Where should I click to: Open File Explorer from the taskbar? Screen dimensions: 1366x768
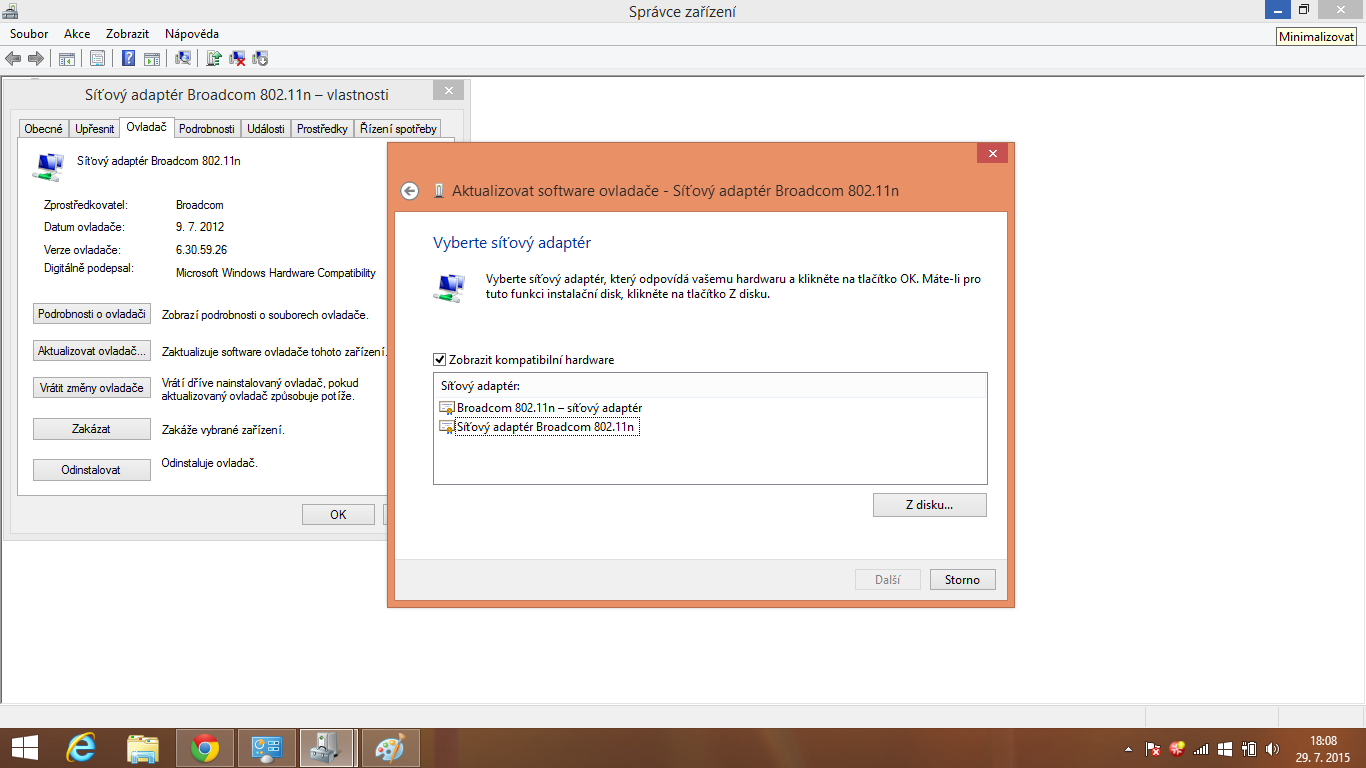click(143, 748)
